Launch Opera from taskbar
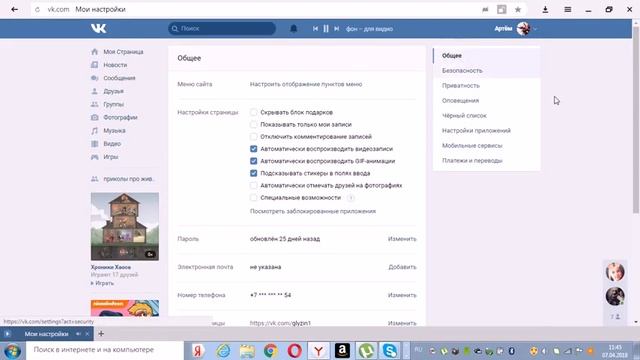The height and width of the screenshot is (360, 640). coord(294,351)
